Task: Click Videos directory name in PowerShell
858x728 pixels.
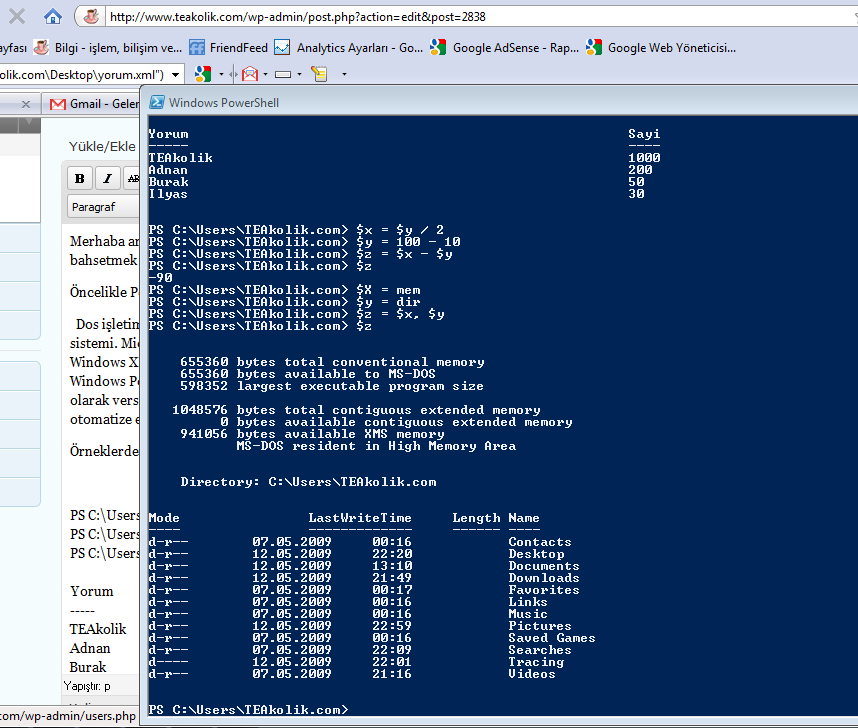Action: (x=532, y=674)
